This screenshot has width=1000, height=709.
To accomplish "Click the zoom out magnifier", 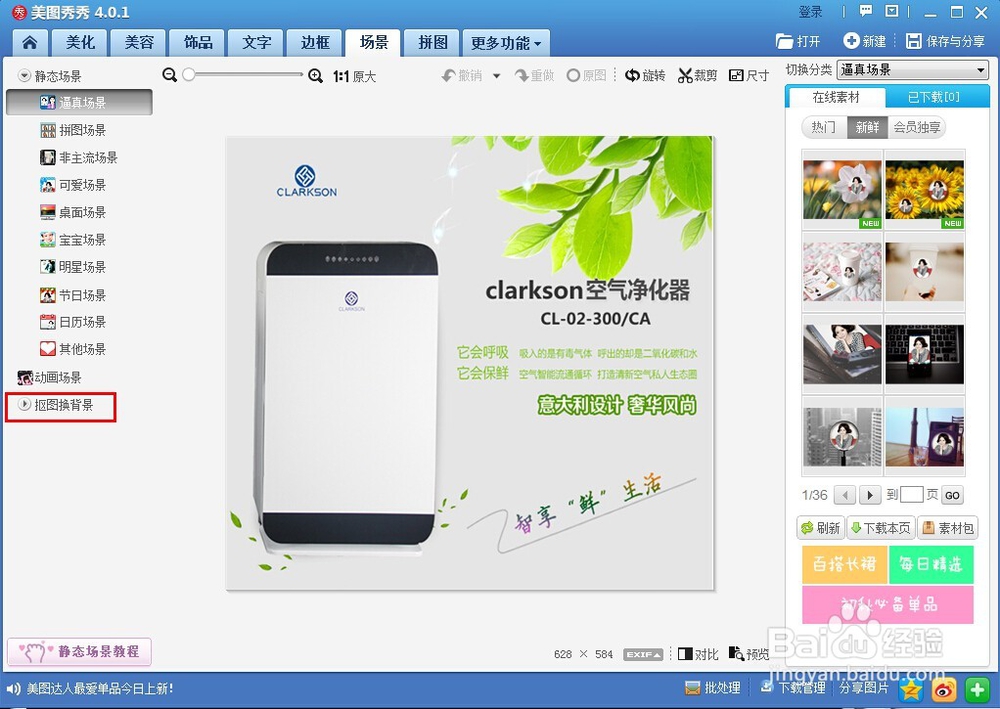I will coord(169,75).
